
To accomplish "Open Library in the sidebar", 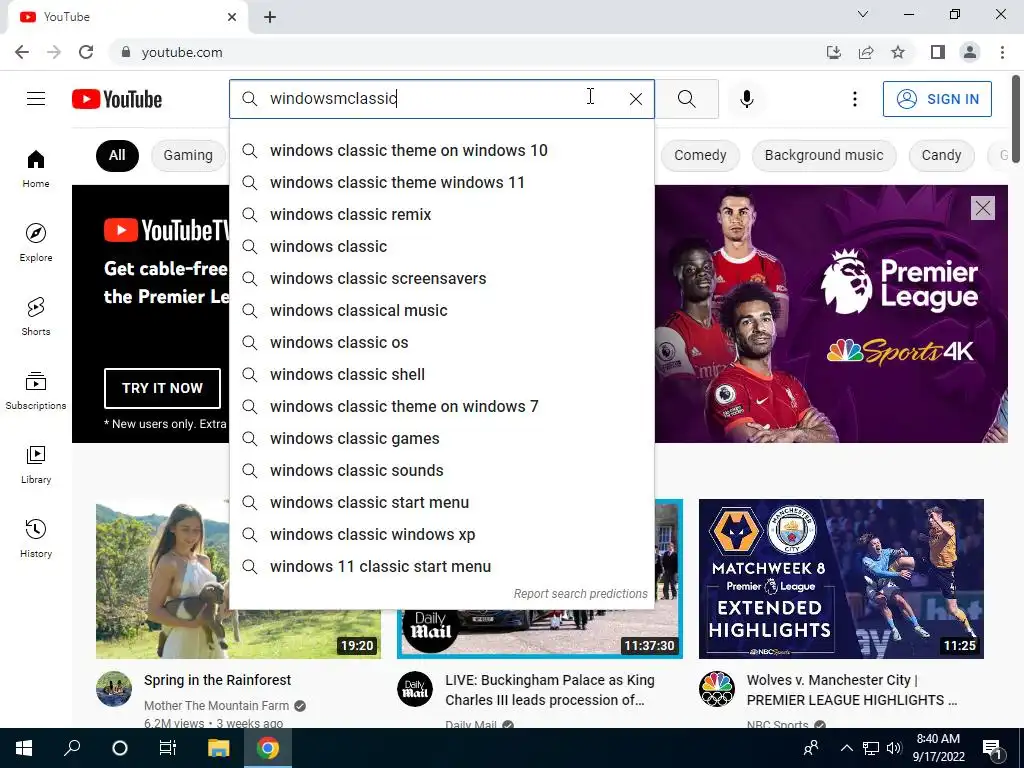I will tap(36, 464).
